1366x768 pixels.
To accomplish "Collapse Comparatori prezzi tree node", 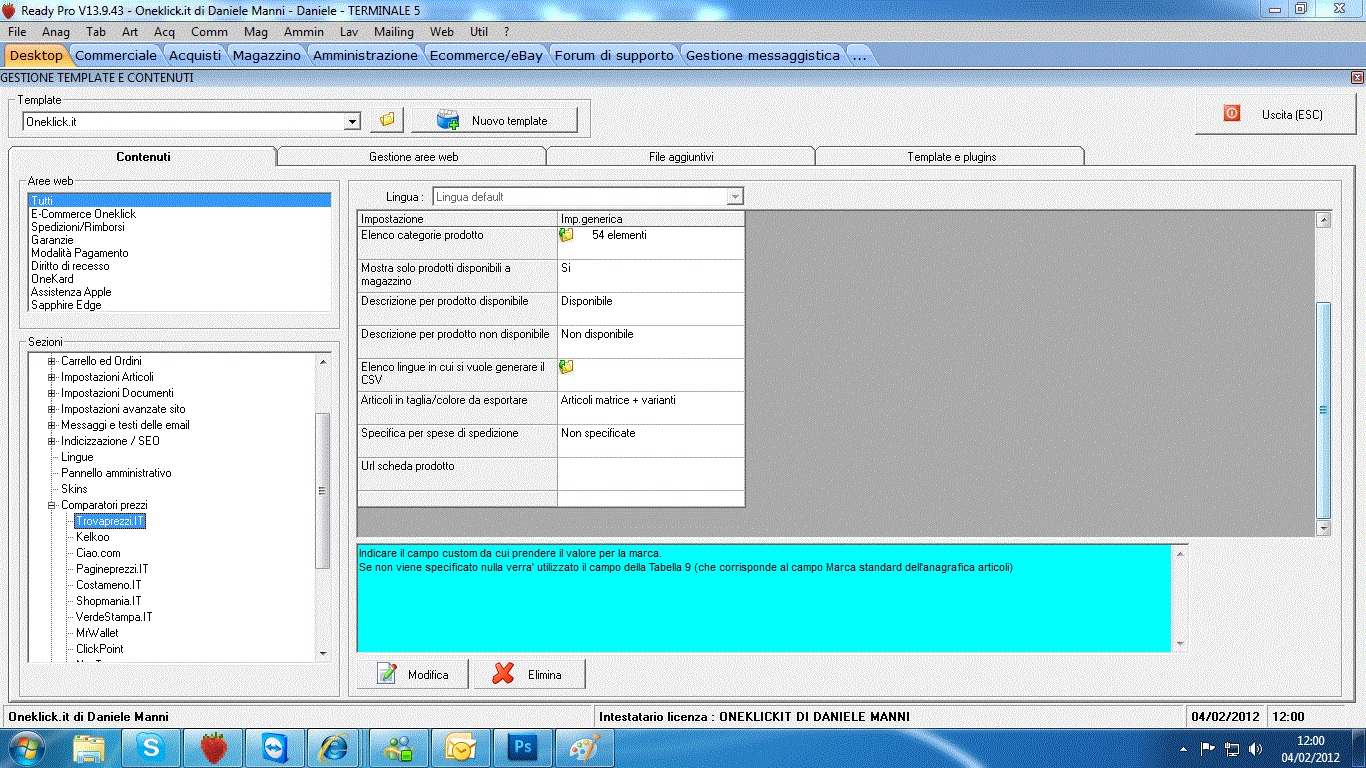I will 52,505.
